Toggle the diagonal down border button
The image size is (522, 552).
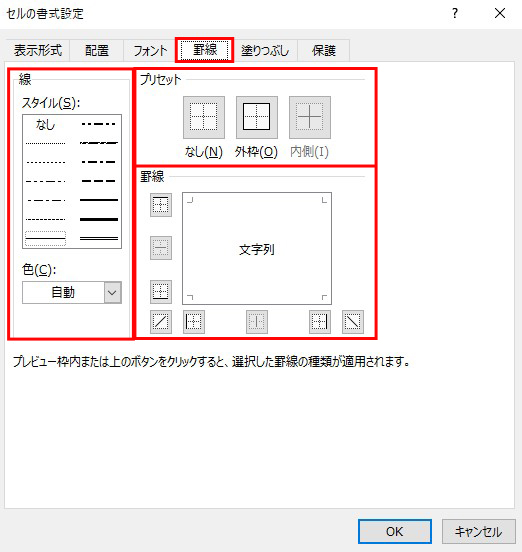click(x=353, y=322)
